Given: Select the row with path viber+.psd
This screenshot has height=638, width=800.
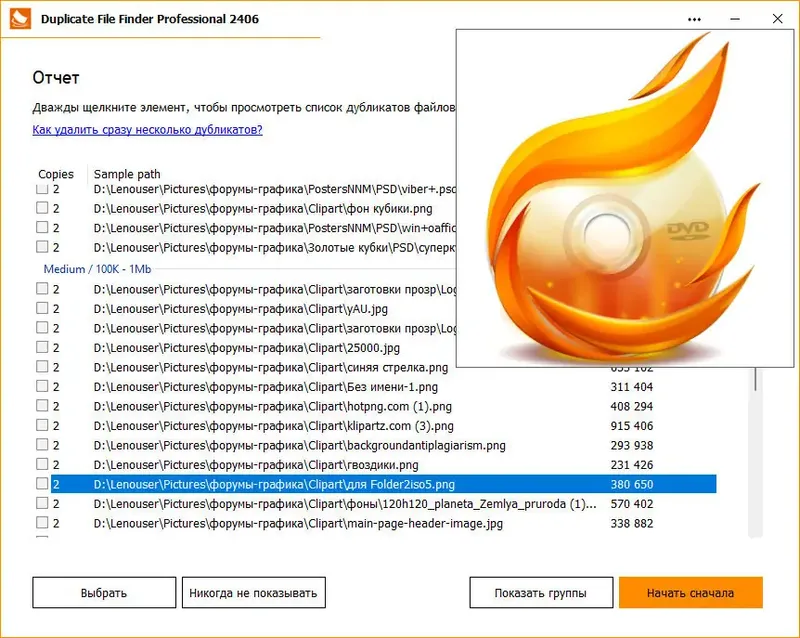Looking at the screenshot, I should tap(274, 189).
